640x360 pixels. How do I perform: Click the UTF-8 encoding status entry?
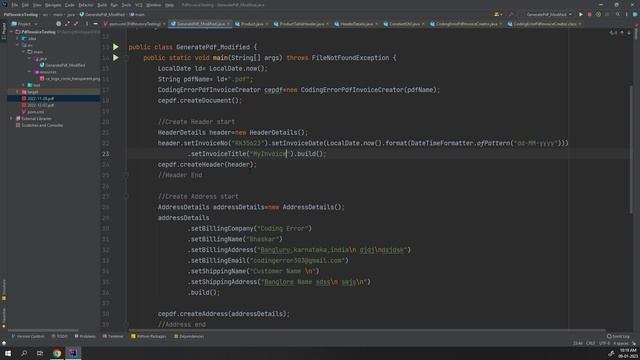[x=604, y=343]
